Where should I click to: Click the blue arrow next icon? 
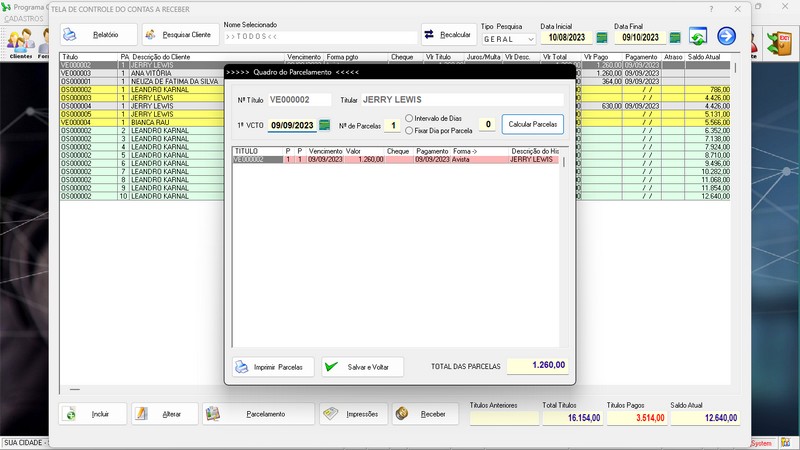(x=726, y=36)
